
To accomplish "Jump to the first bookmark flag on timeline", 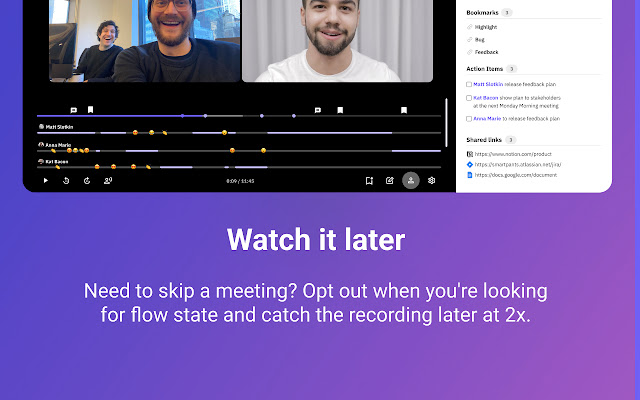I will tap(91, 109).
